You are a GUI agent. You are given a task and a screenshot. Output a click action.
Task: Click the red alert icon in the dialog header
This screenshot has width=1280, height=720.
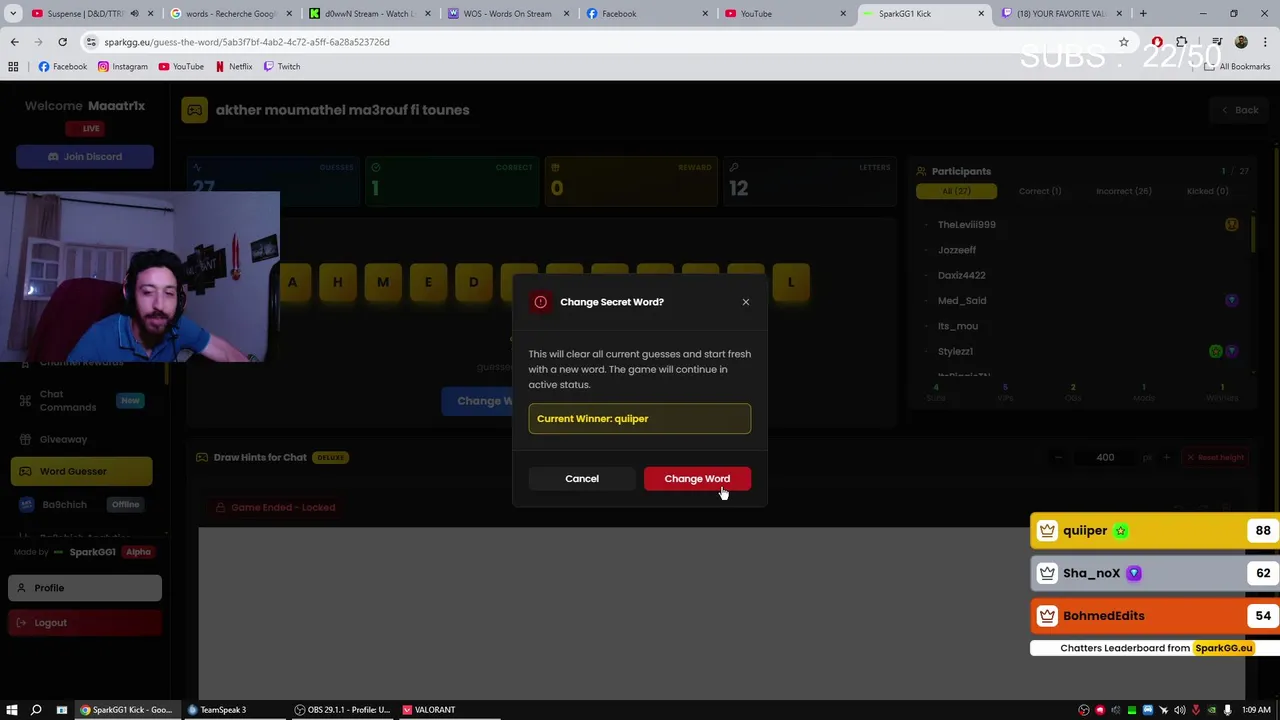[x=540, y=301]
